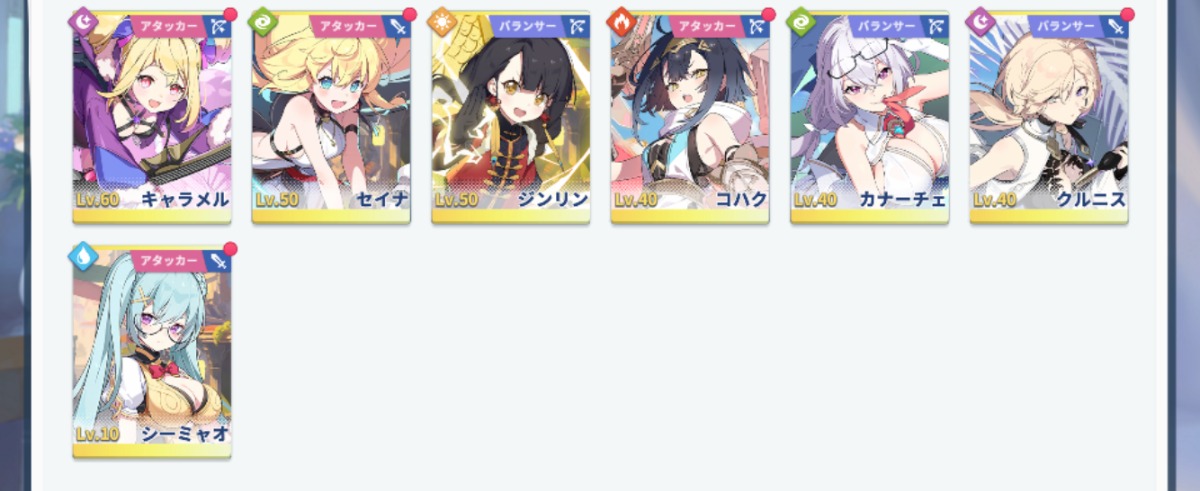Image resolution: width=1200 pixels, height=491 pixels.
Task: Click the wind element icon on カナーチェ
Action: click(801, 20)
